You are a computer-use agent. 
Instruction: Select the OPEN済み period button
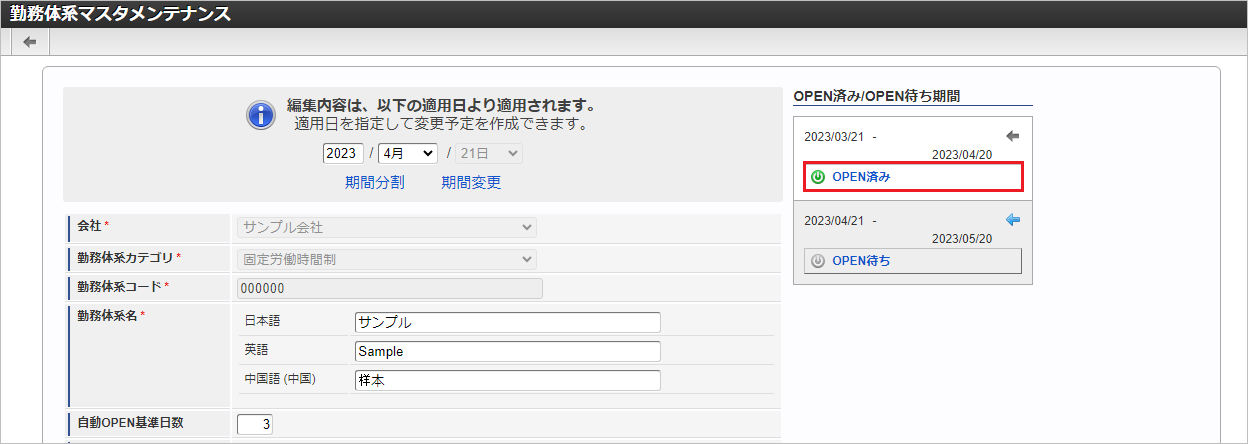913,177
